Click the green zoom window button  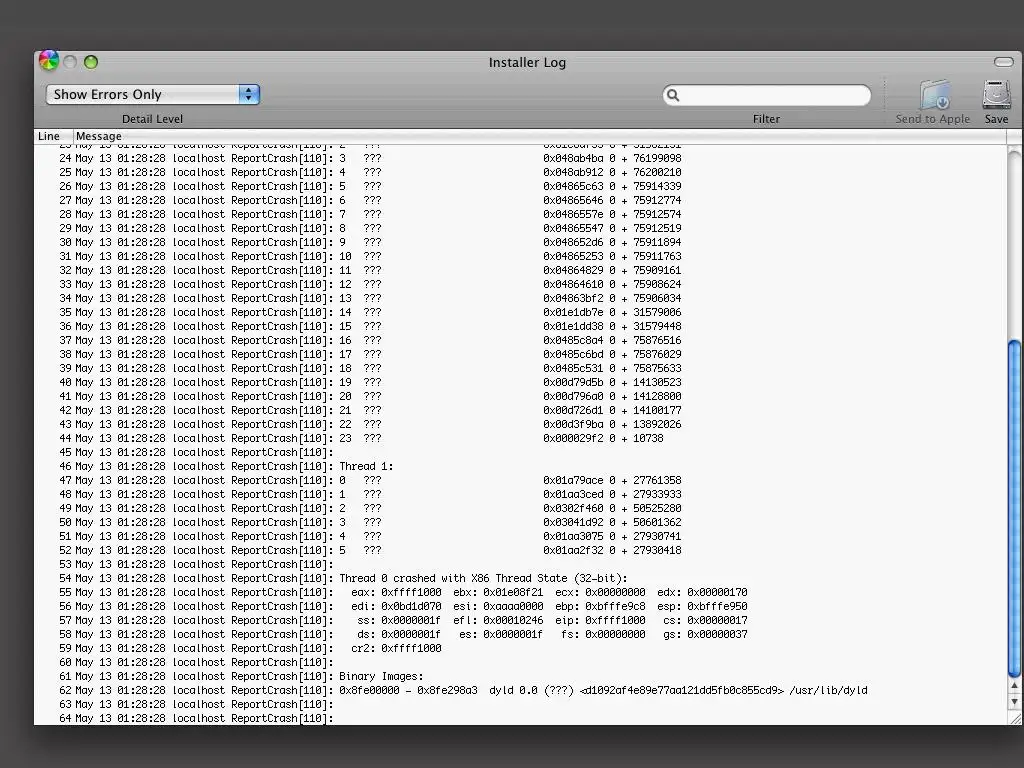(91, 62)
